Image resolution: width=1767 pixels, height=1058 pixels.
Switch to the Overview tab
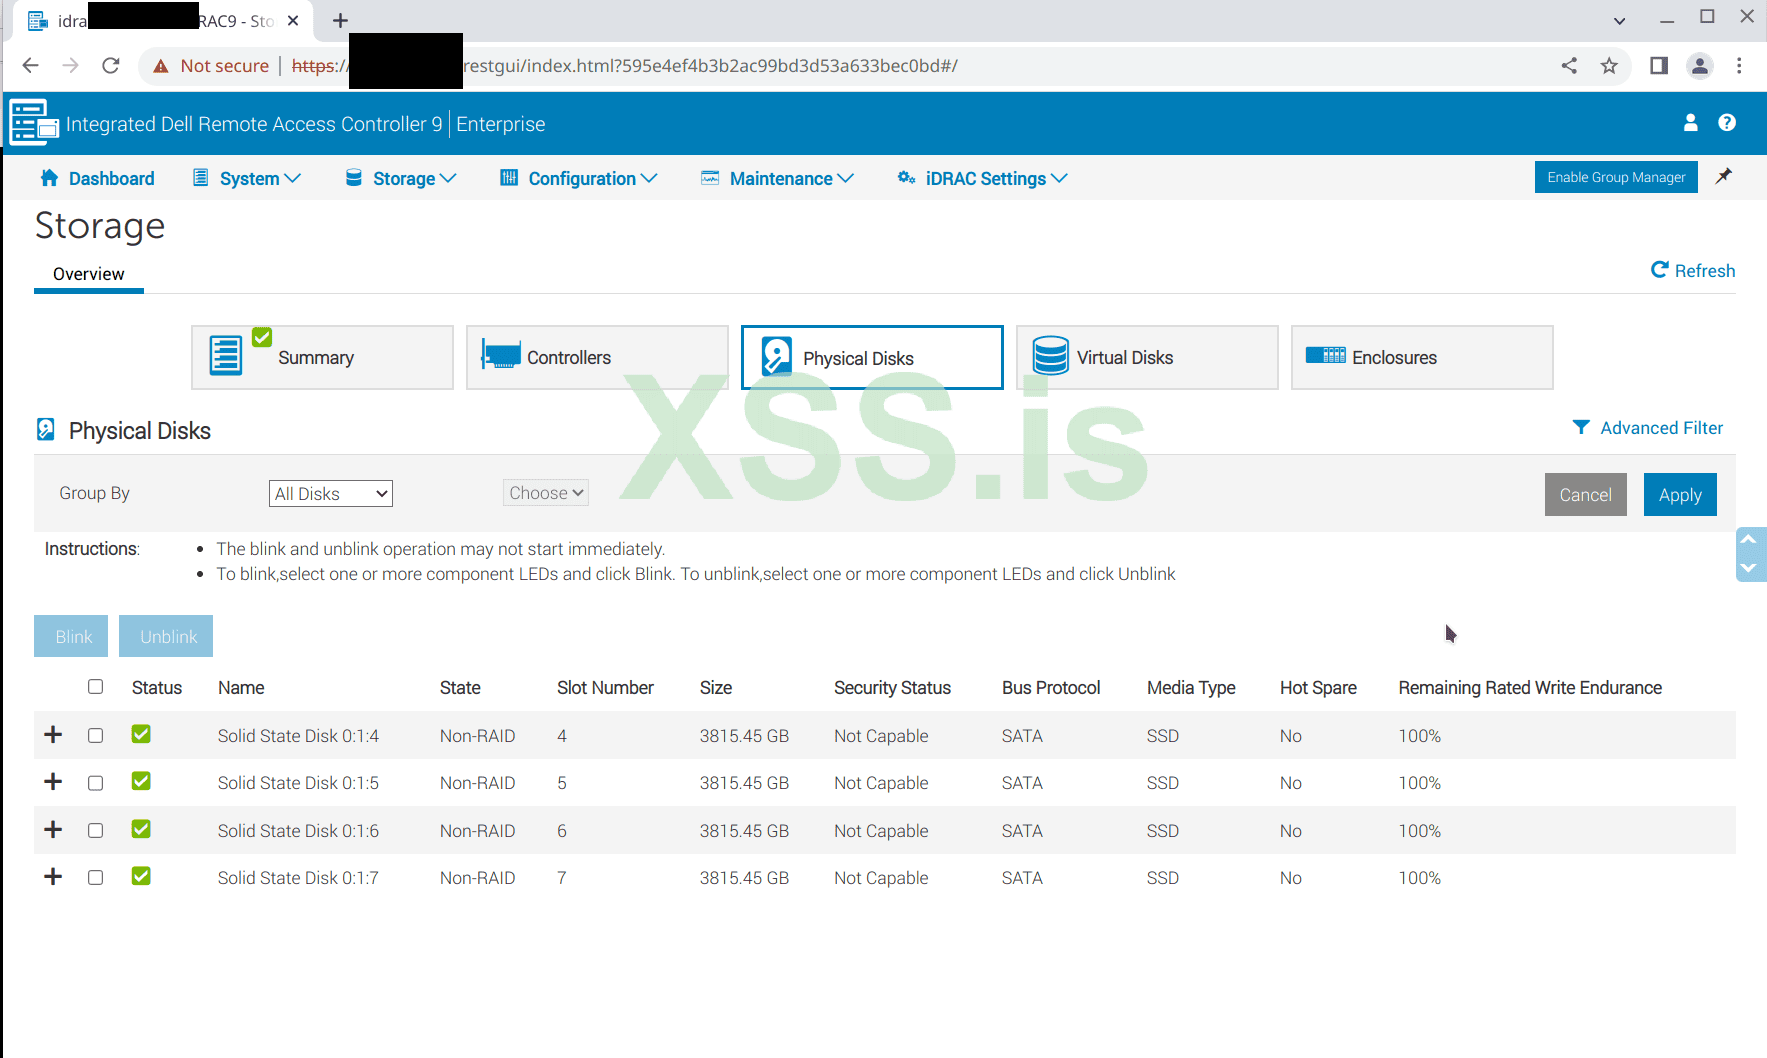tap(88, 274)
